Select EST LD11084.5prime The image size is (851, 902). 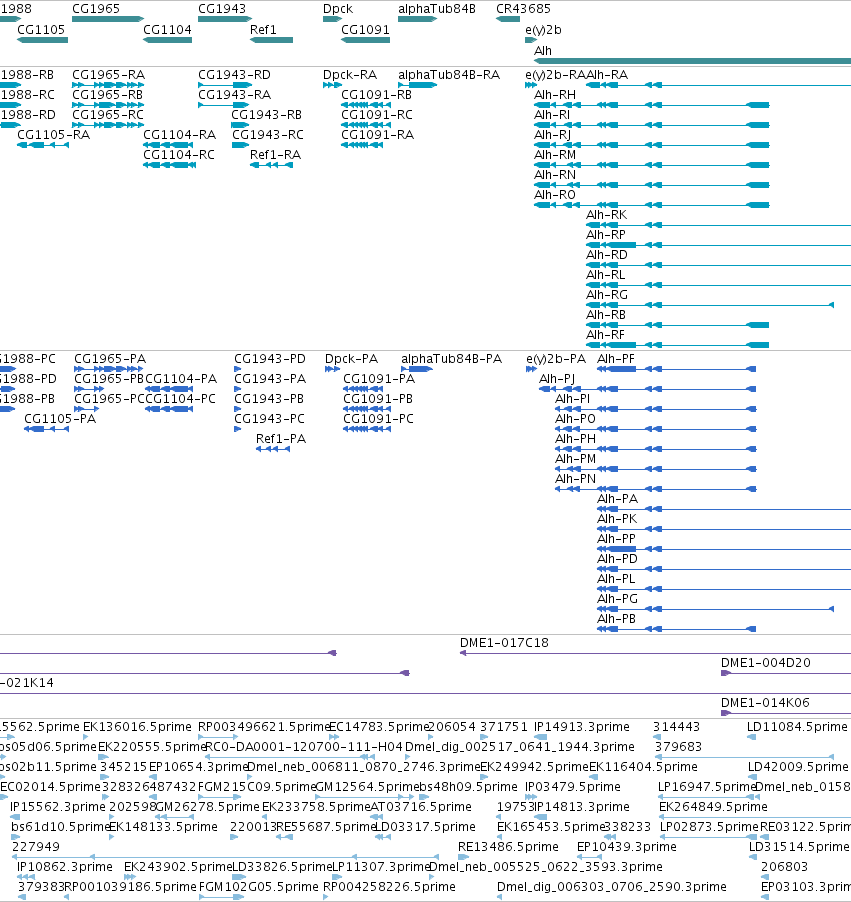click(x=797, y=727)
